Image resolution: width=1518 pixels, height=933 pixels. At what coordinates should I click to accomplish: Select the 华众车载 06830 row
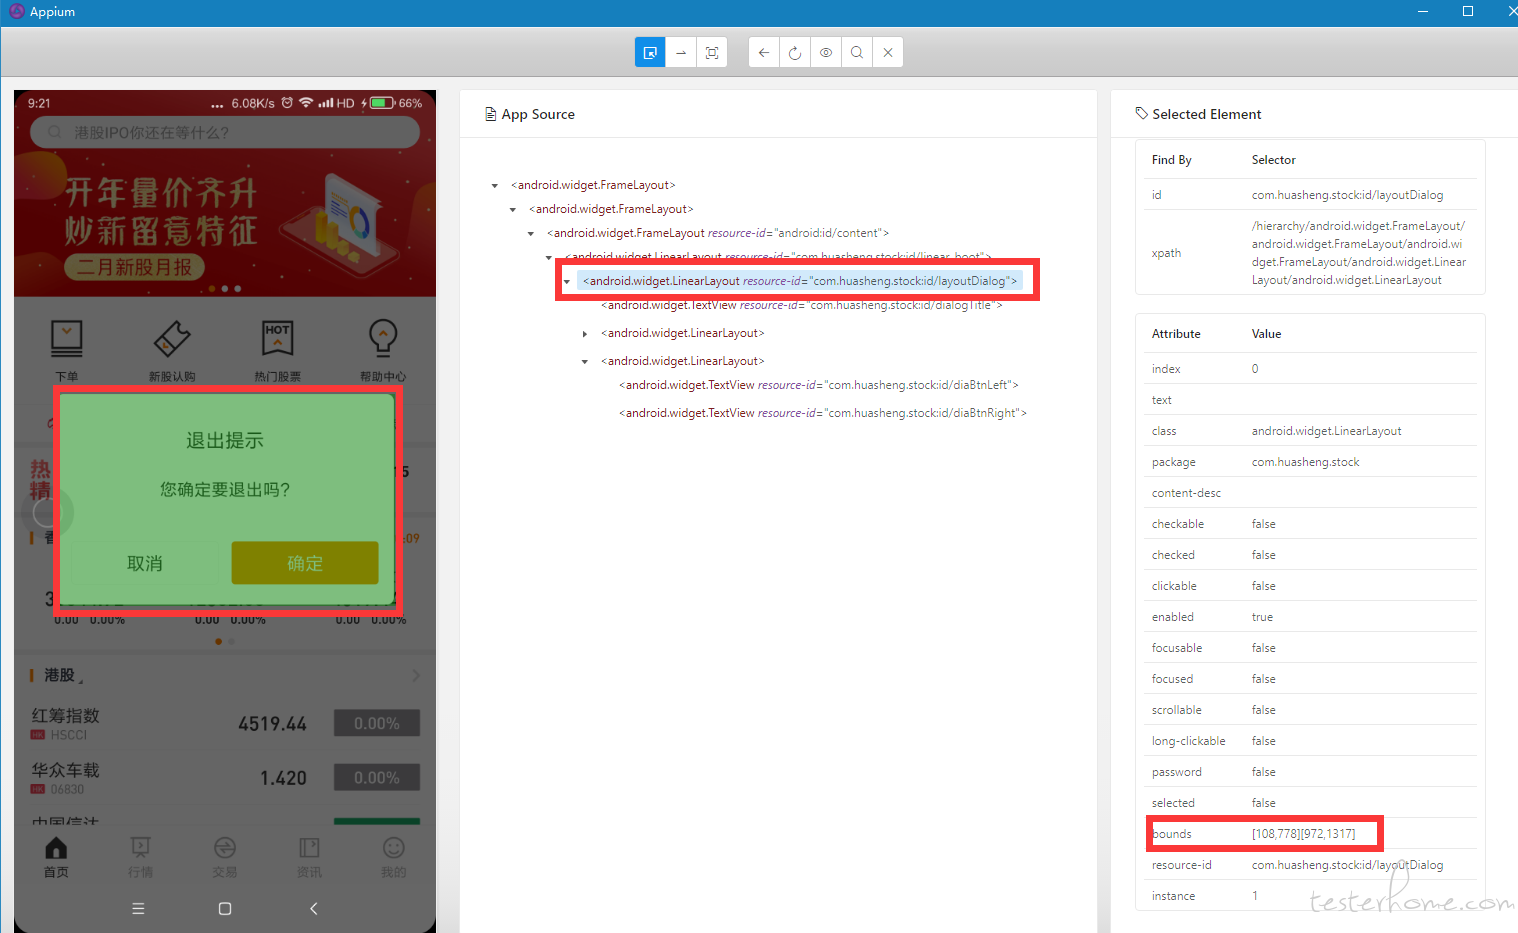pos(225,778)
